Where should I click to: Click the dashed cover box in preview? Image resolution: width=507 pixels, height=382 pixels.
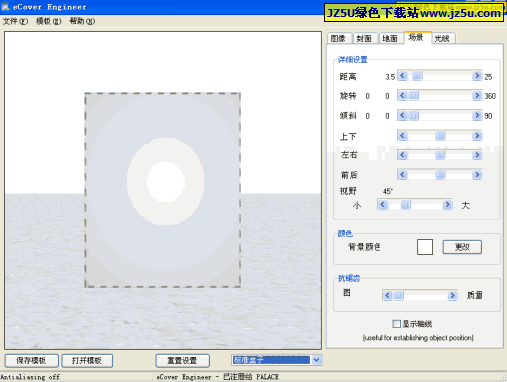(x=163, y=190)
